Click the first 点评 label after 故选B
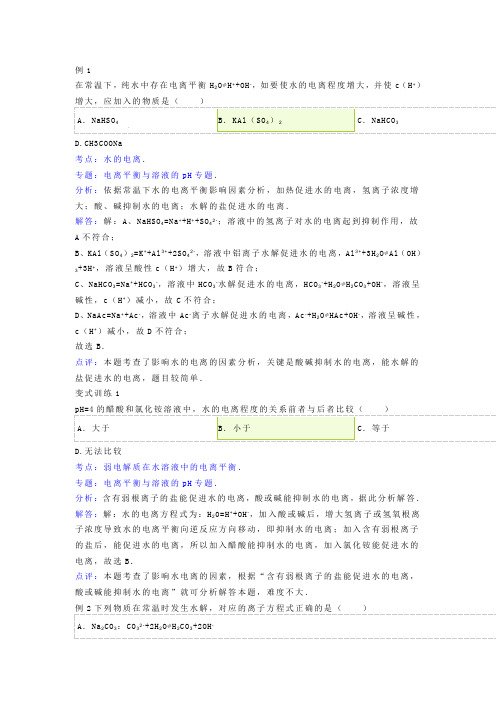Viewport: 496px width, 702px height. 85,362
